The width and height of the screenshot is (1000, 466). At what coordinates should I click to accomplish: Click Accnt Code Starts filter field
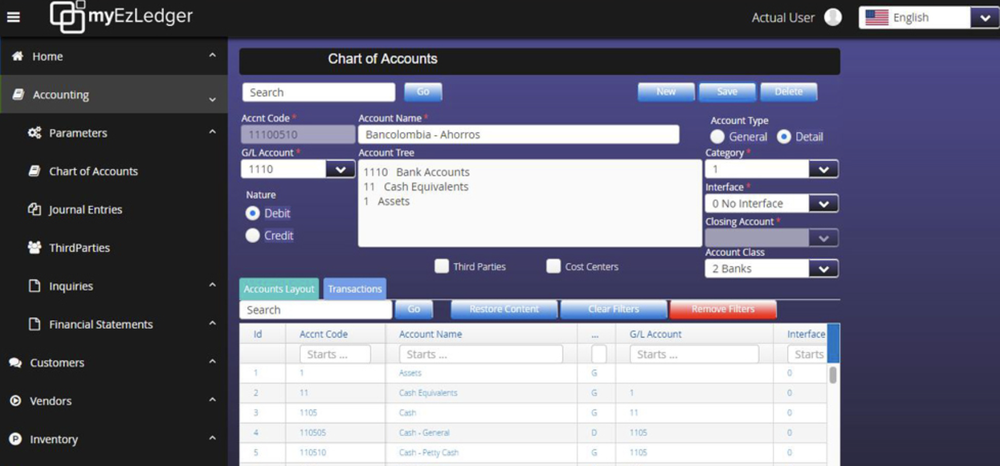(335, 354)
